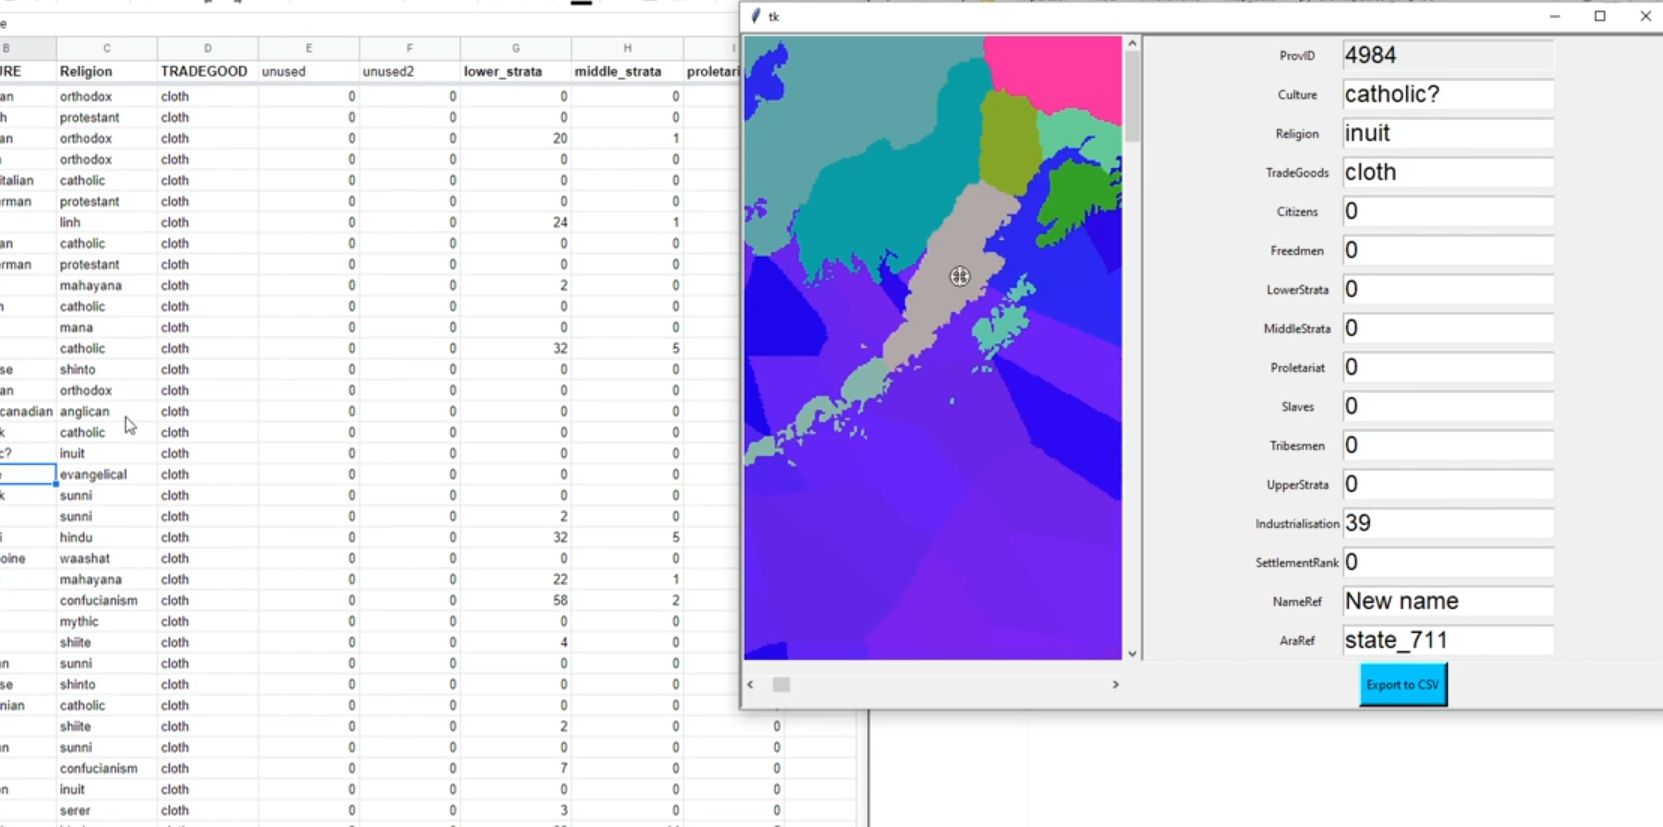Click the tk feather icon in the title bar
This screenshot has height=827, width=1663.
[x=756, y=16]
